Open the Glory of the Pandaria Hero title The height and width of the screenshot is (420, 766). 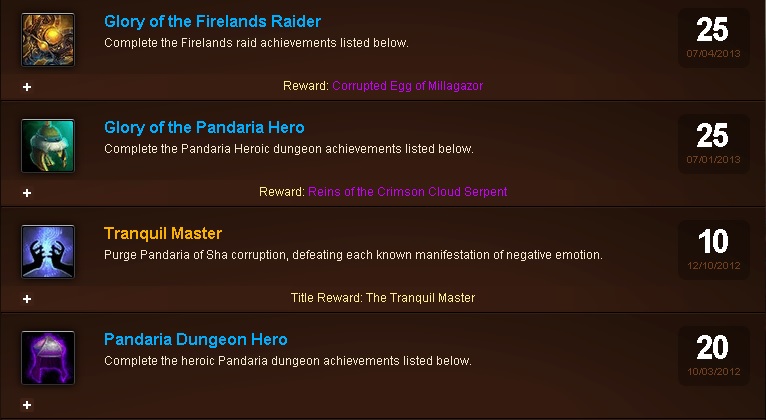[204, 127]
